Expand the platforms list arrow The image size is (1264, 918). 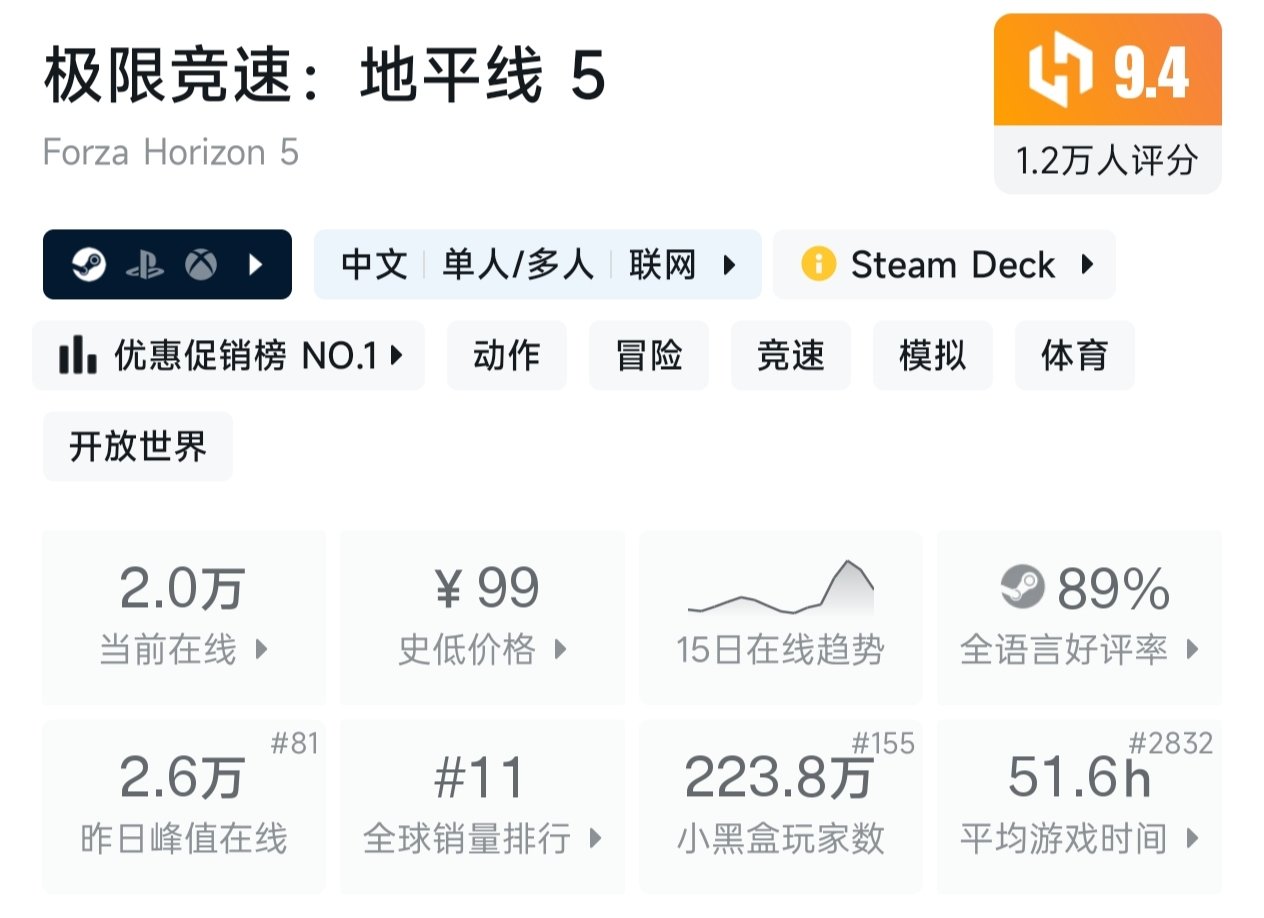coord(256,265)
